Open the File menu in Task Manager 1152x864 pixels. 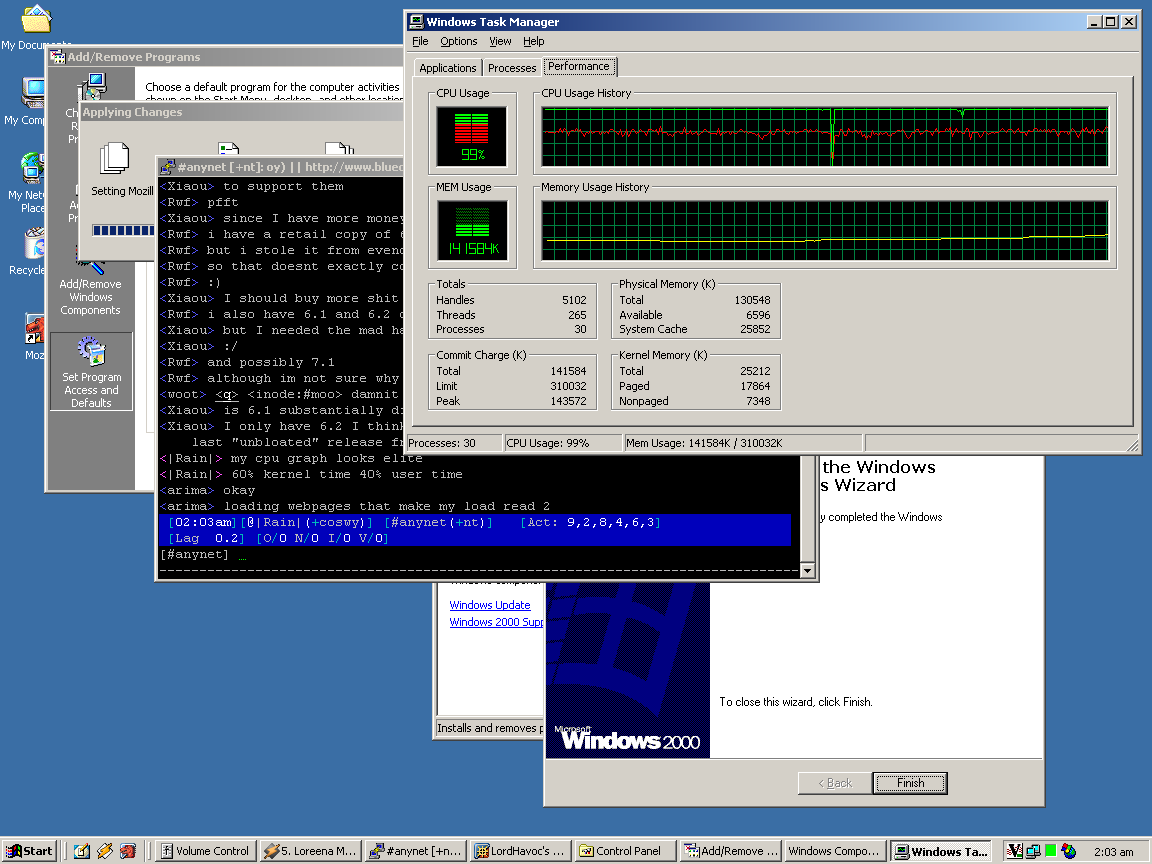coord(420,41)
